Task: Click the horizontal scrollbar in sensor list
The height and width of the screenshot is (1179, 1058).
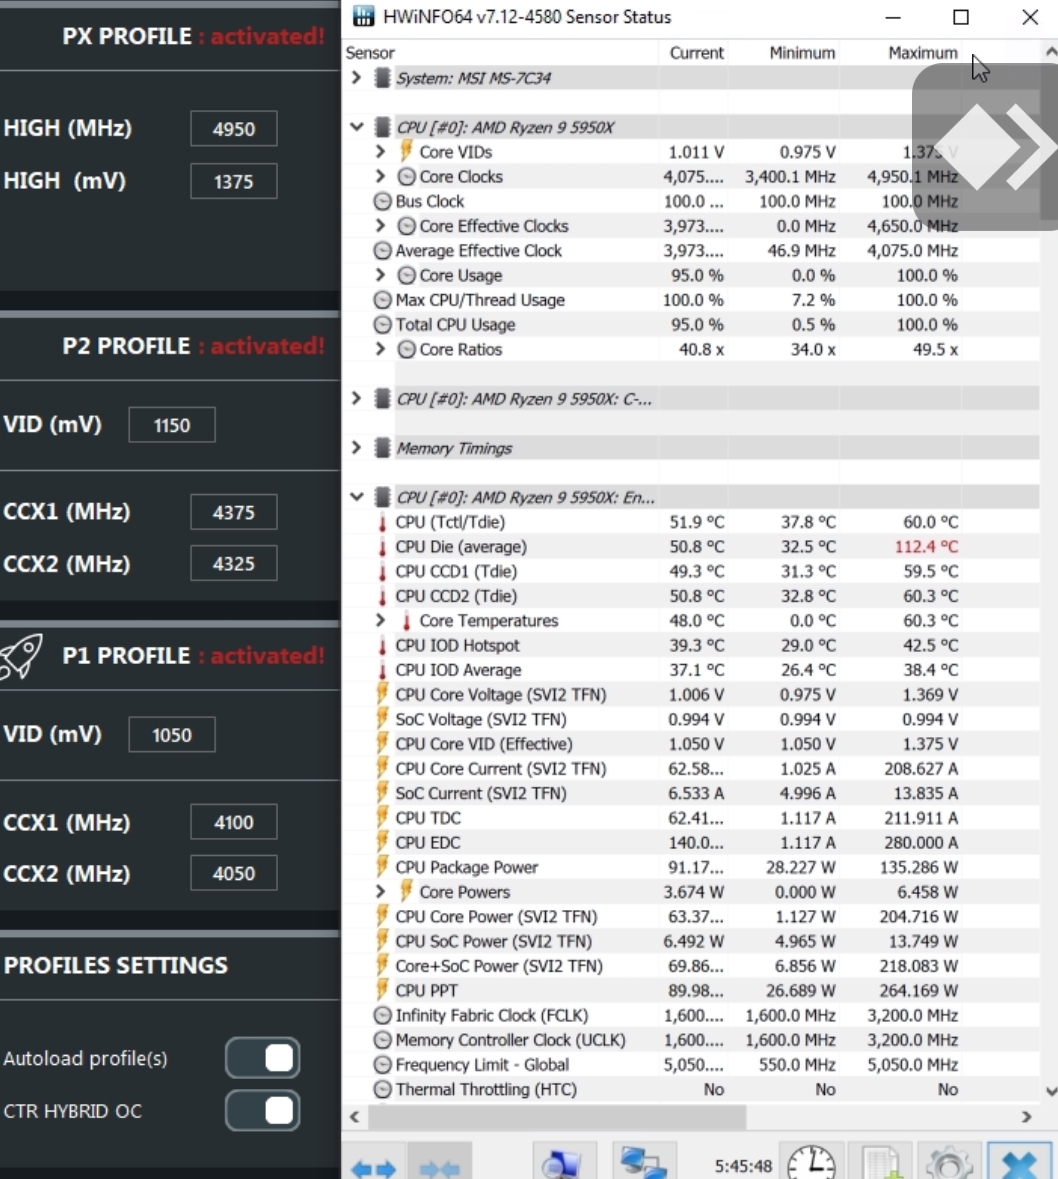Action: (560, 1116)
